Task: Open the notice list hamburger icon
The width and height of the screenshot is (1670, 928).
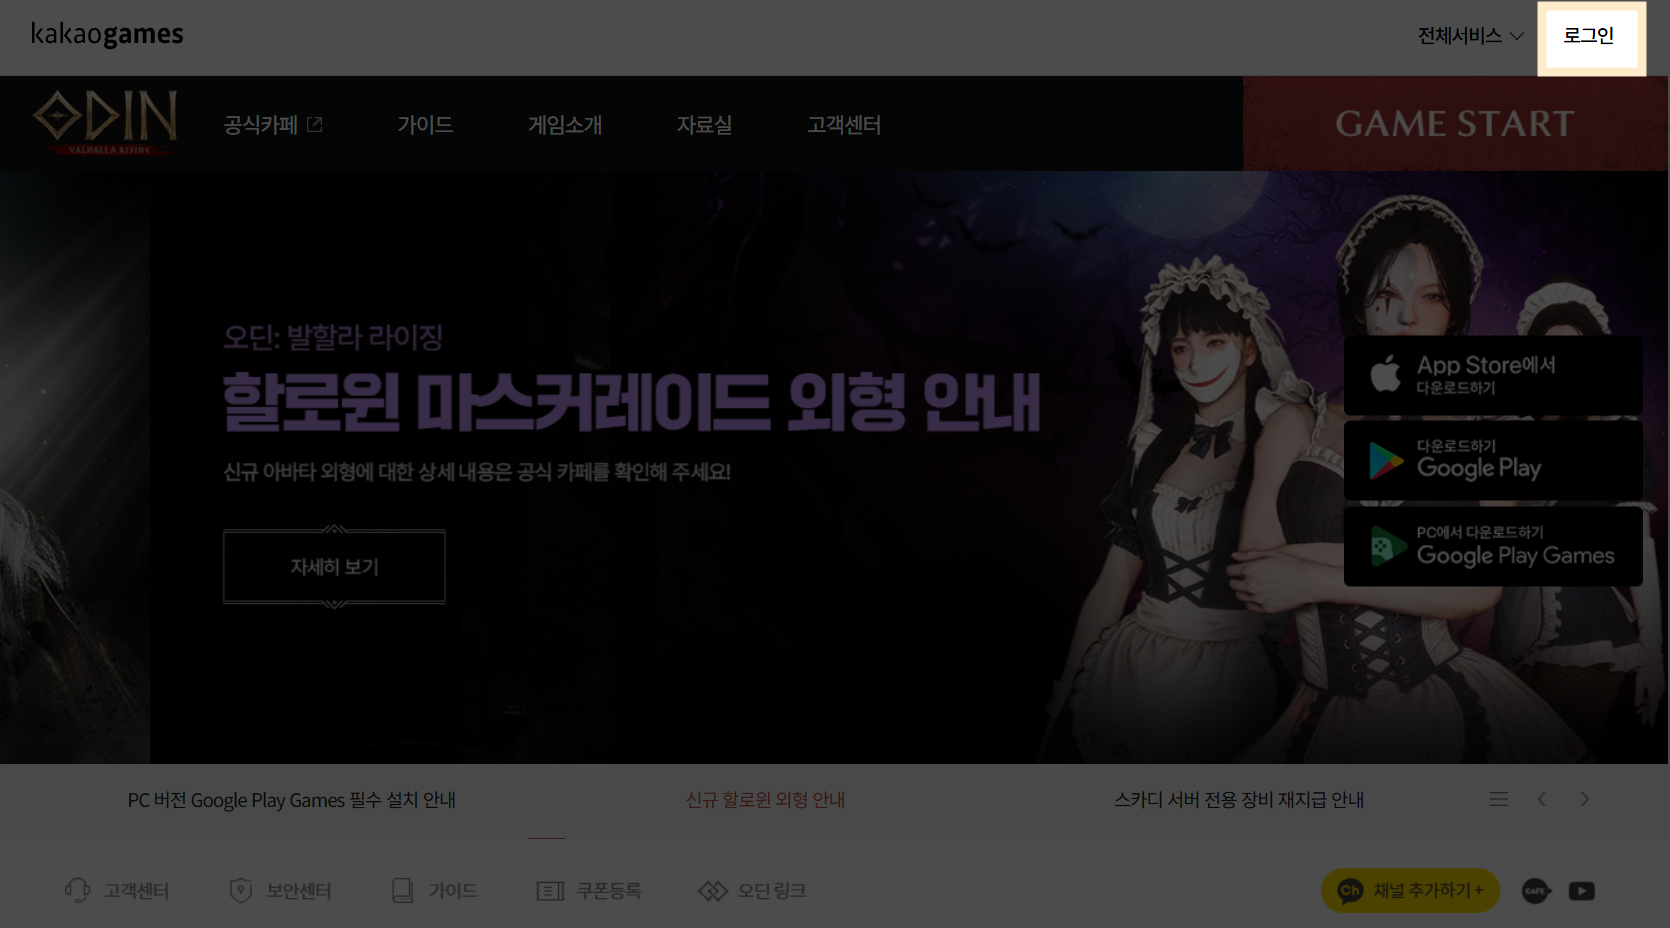Action: 1498,799
